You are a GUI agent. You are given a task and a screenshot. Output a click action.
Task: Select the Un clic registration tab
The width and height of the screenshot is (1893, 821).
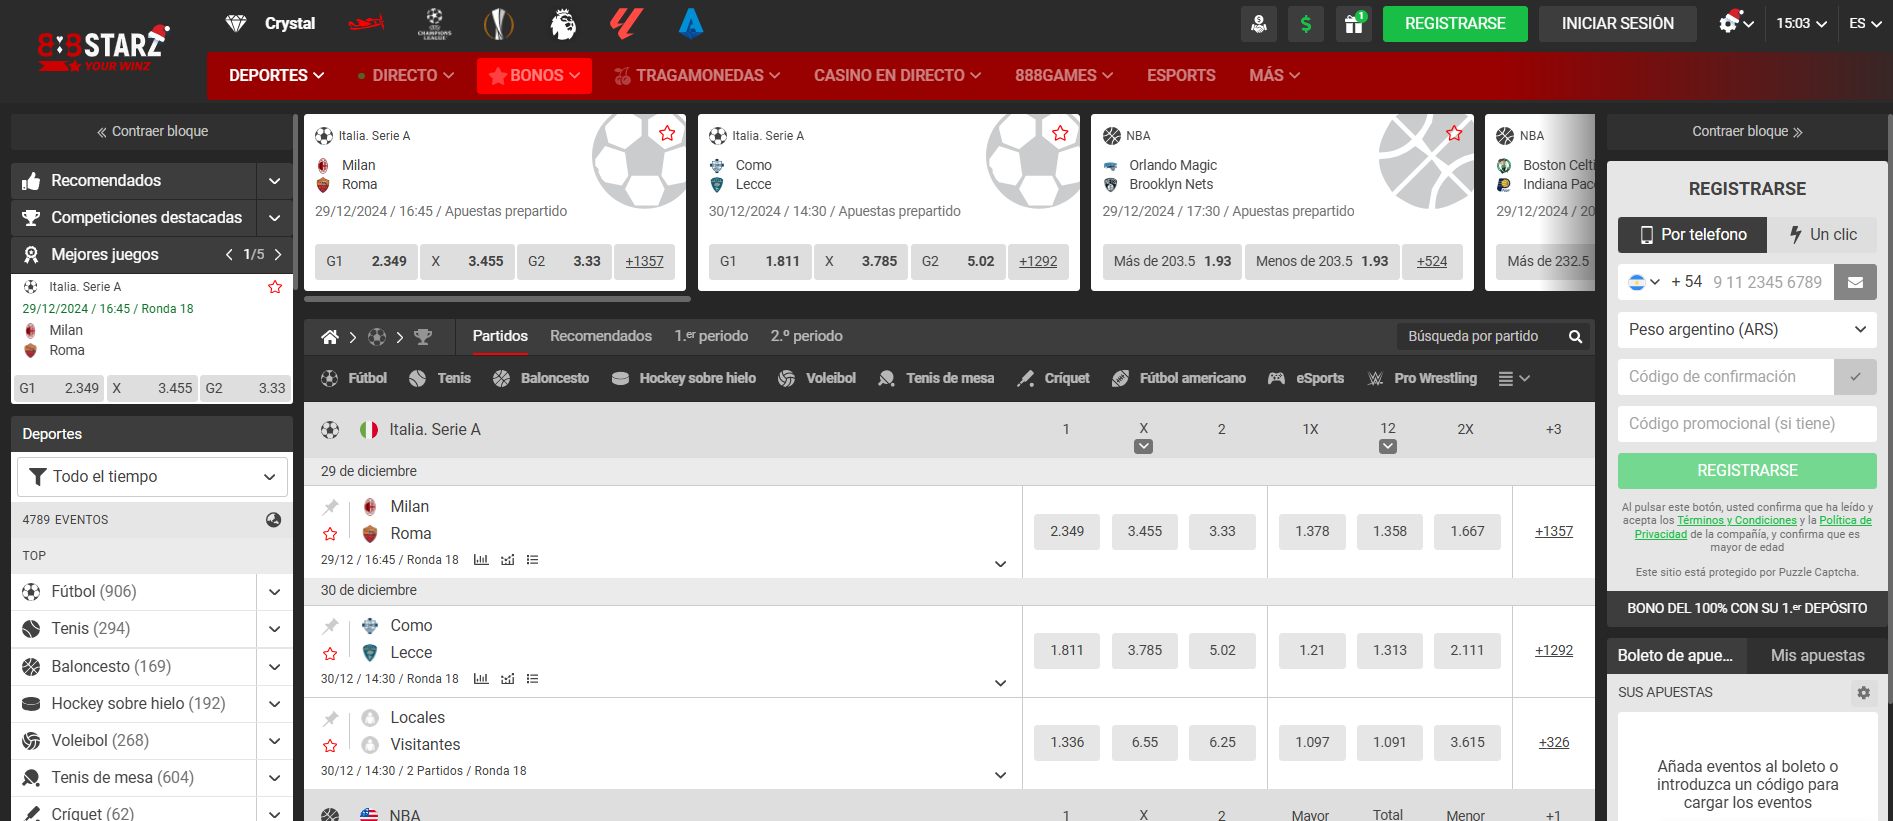point(1822,234)
